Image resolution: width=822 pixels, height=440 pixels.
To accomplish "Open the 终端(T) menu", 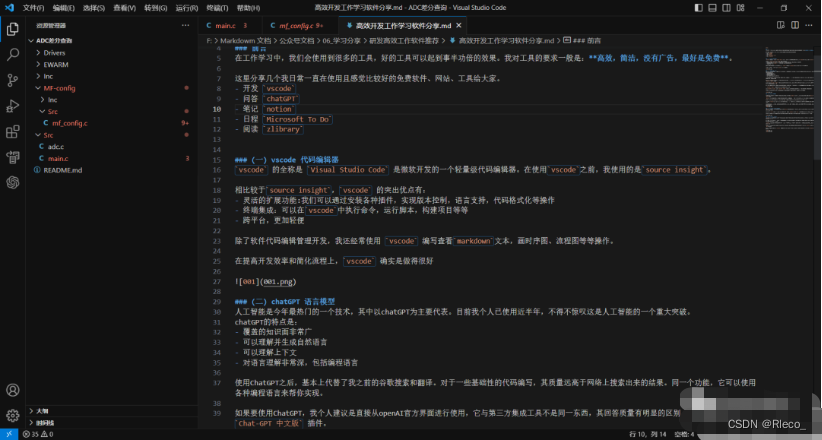I will point(218,8).
